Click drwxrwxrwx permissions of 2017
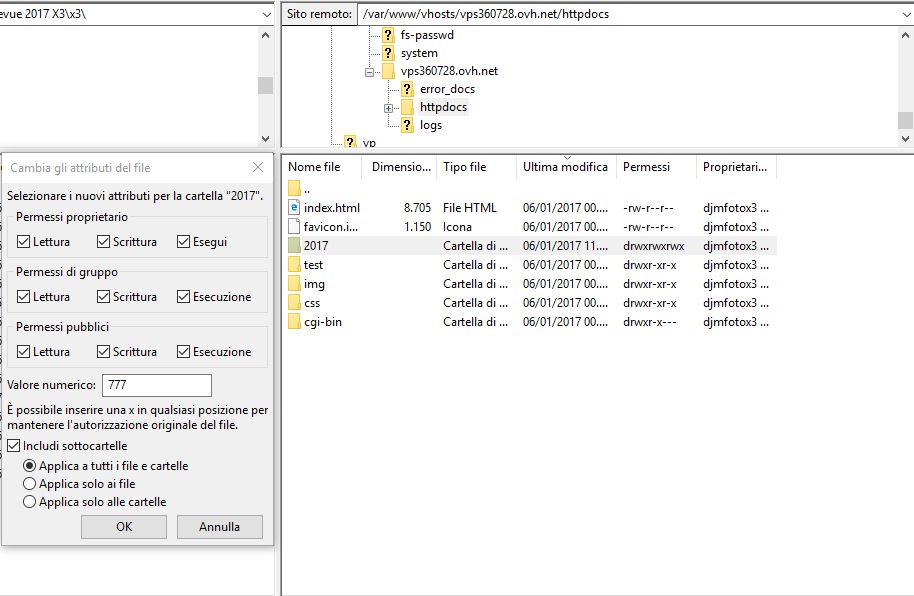Image resolution: width=914 pixels, height=596 pixels. point(653,246)
